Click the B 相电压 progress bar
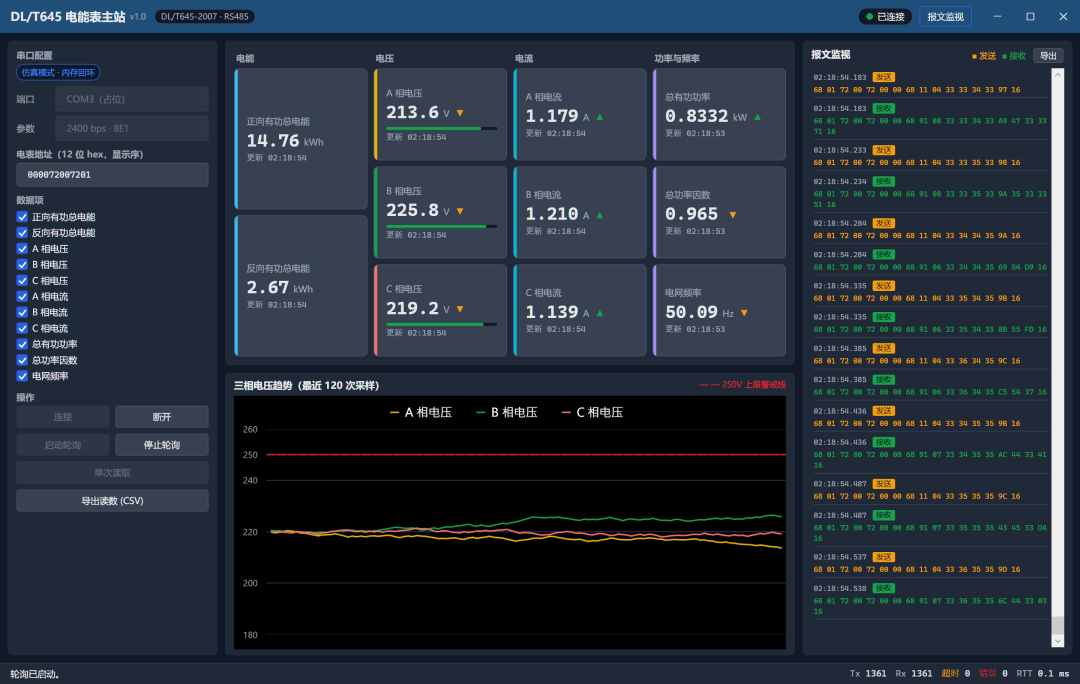The height and width of the screenshot is (684, 1080). pos(442,226)
